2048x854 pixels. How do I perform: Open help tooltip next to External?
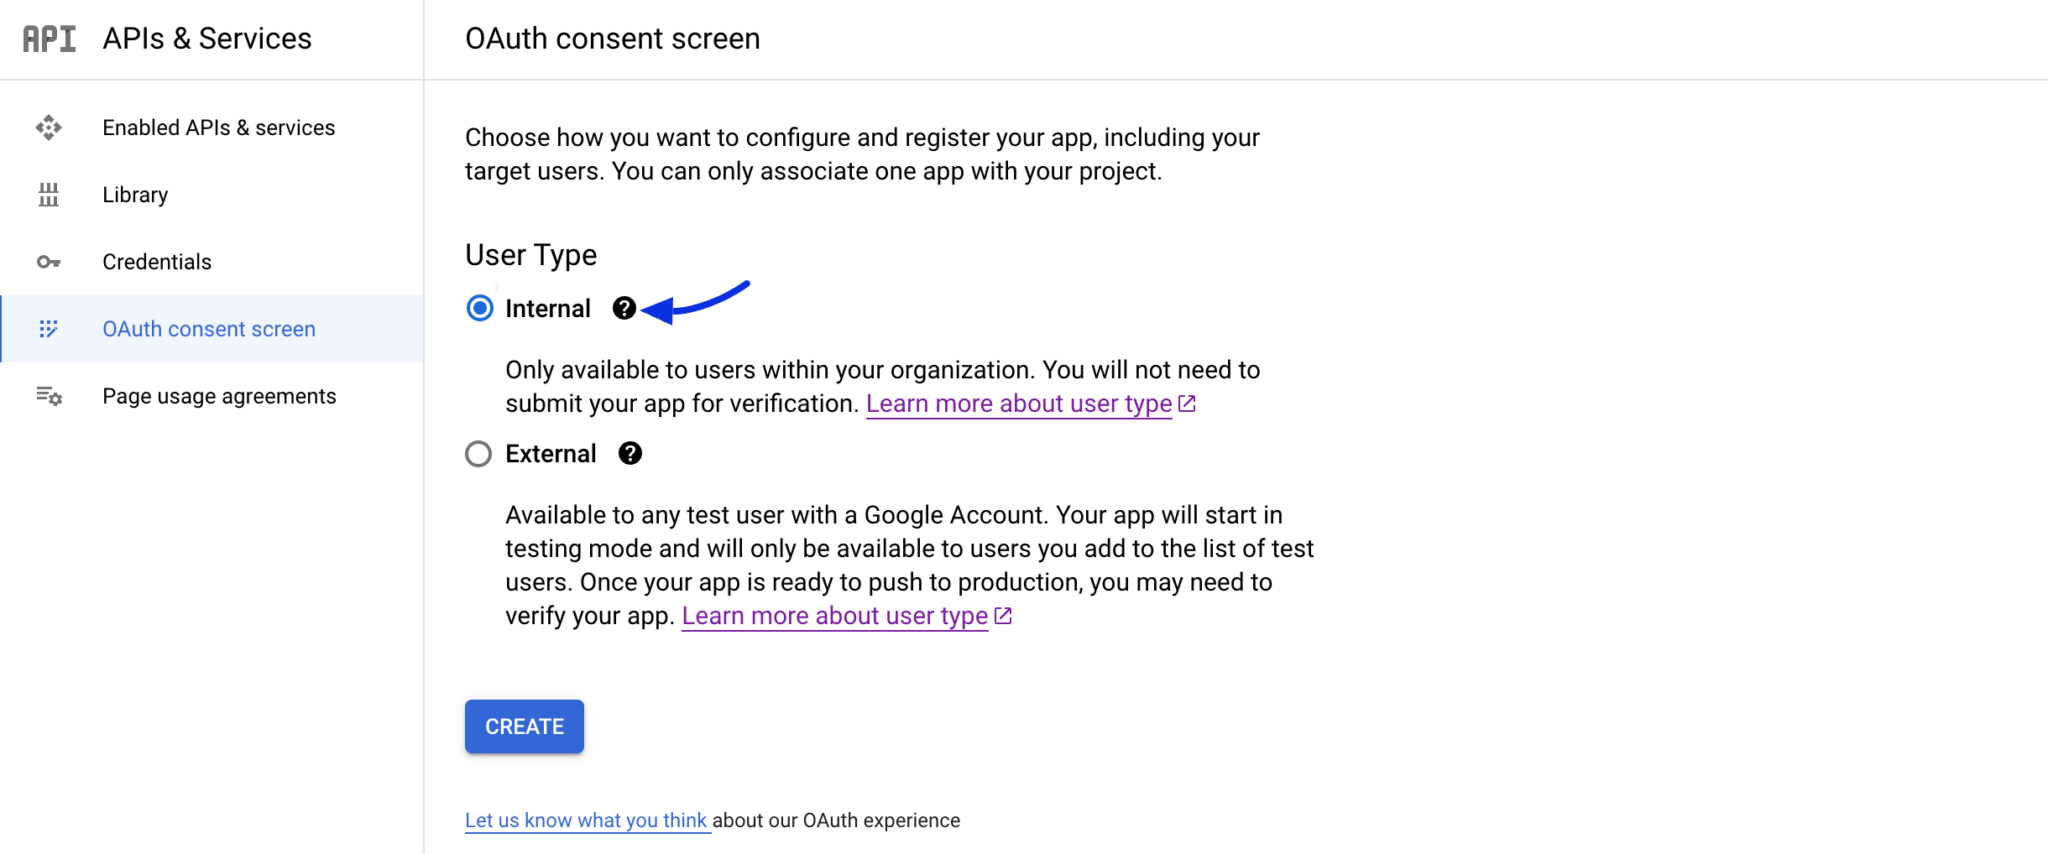click(x=630, y=454)
